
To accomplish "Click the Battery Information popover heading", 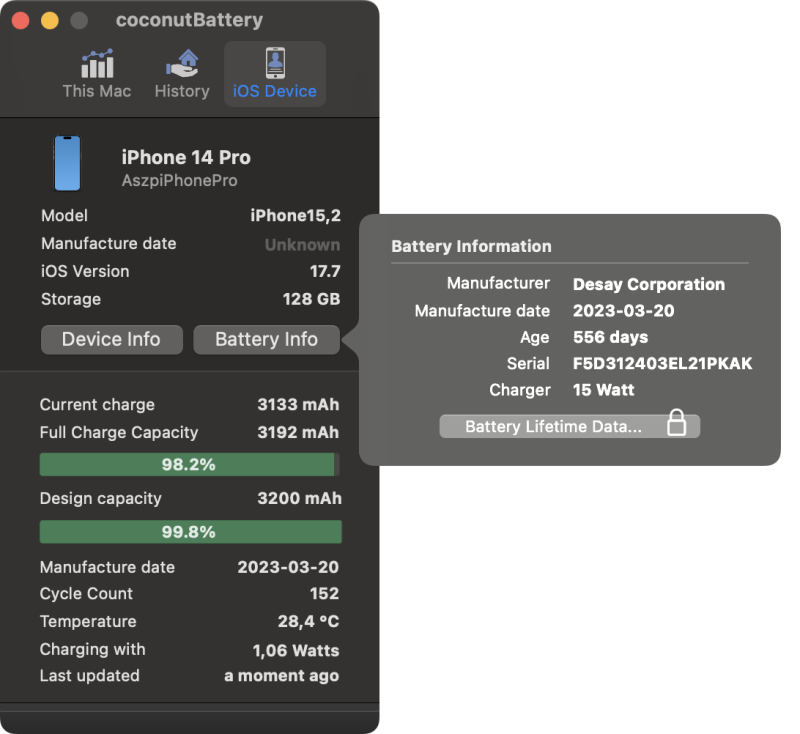I will [x=471, y=246].
